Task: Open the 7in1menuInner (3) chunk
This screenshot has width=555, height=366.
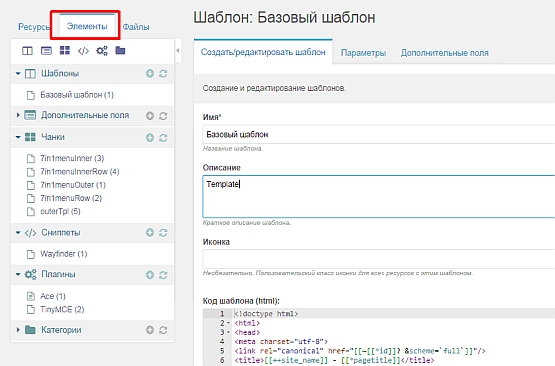Action: pyautogui.click(x=72, y=158)
